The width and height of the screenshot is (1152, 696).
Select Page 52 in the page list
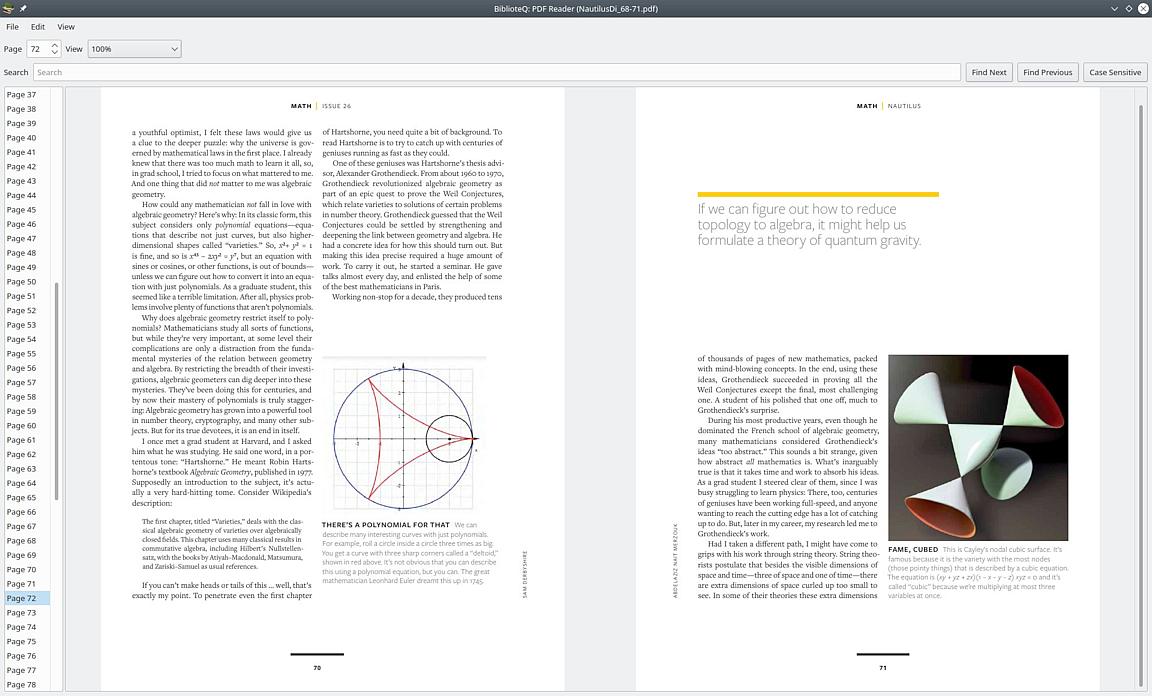click(27, 310)
